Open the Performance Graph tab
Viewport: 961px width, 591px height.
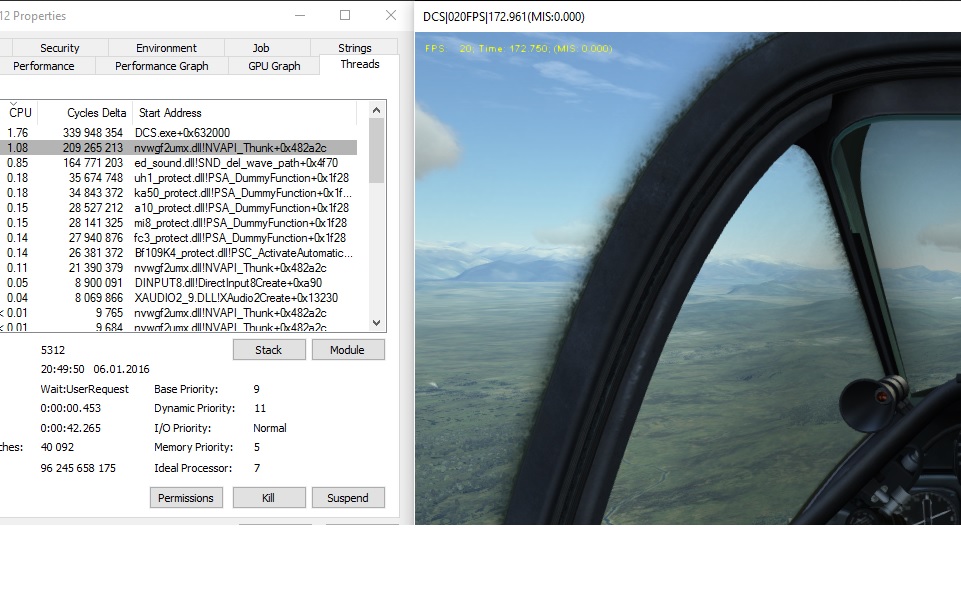[162, 66]
